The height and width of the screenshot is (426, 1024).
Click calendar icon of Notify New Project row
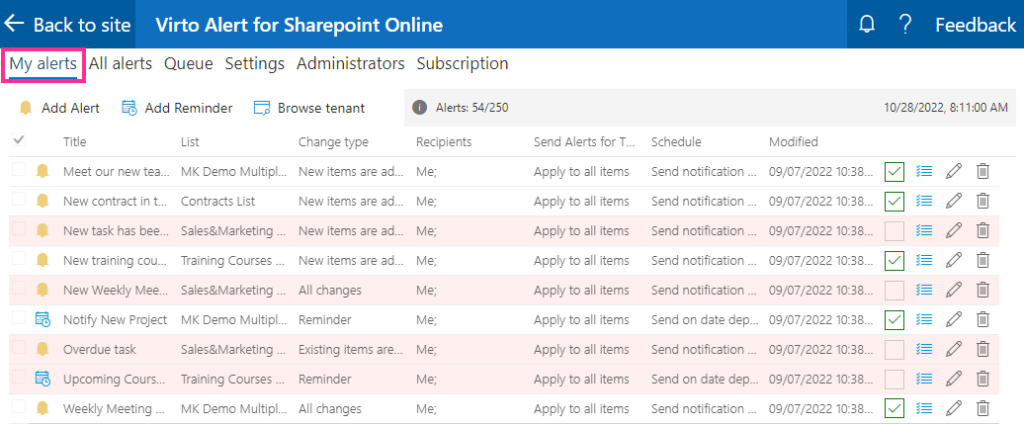42,320
